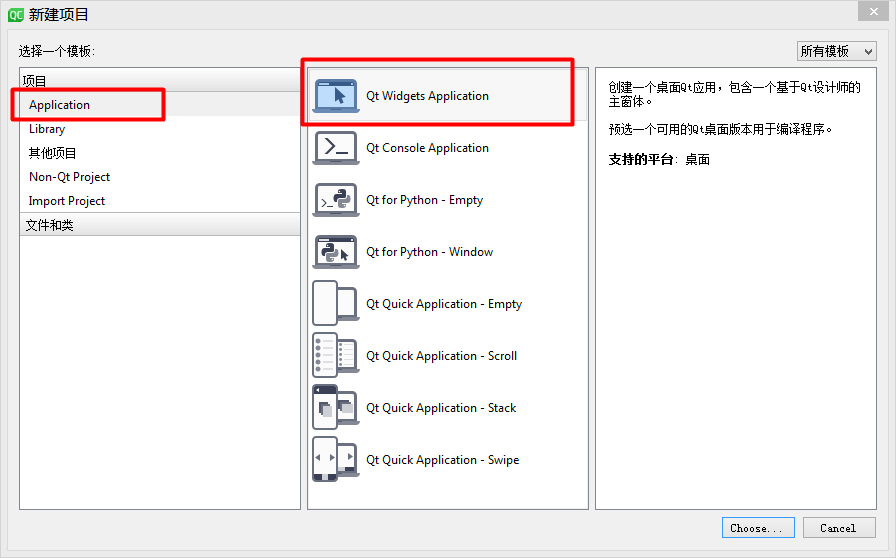896x558 pixels.
Task: Select Qt Console Application label text
Action: coord(427,148)
